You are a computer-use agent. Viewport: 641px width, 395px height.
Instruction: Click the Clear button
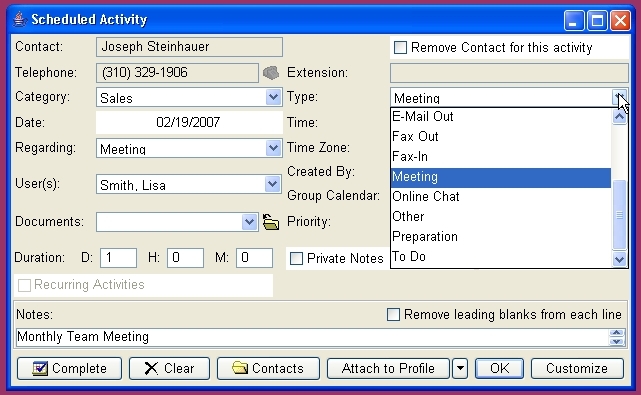coord(169,368)
